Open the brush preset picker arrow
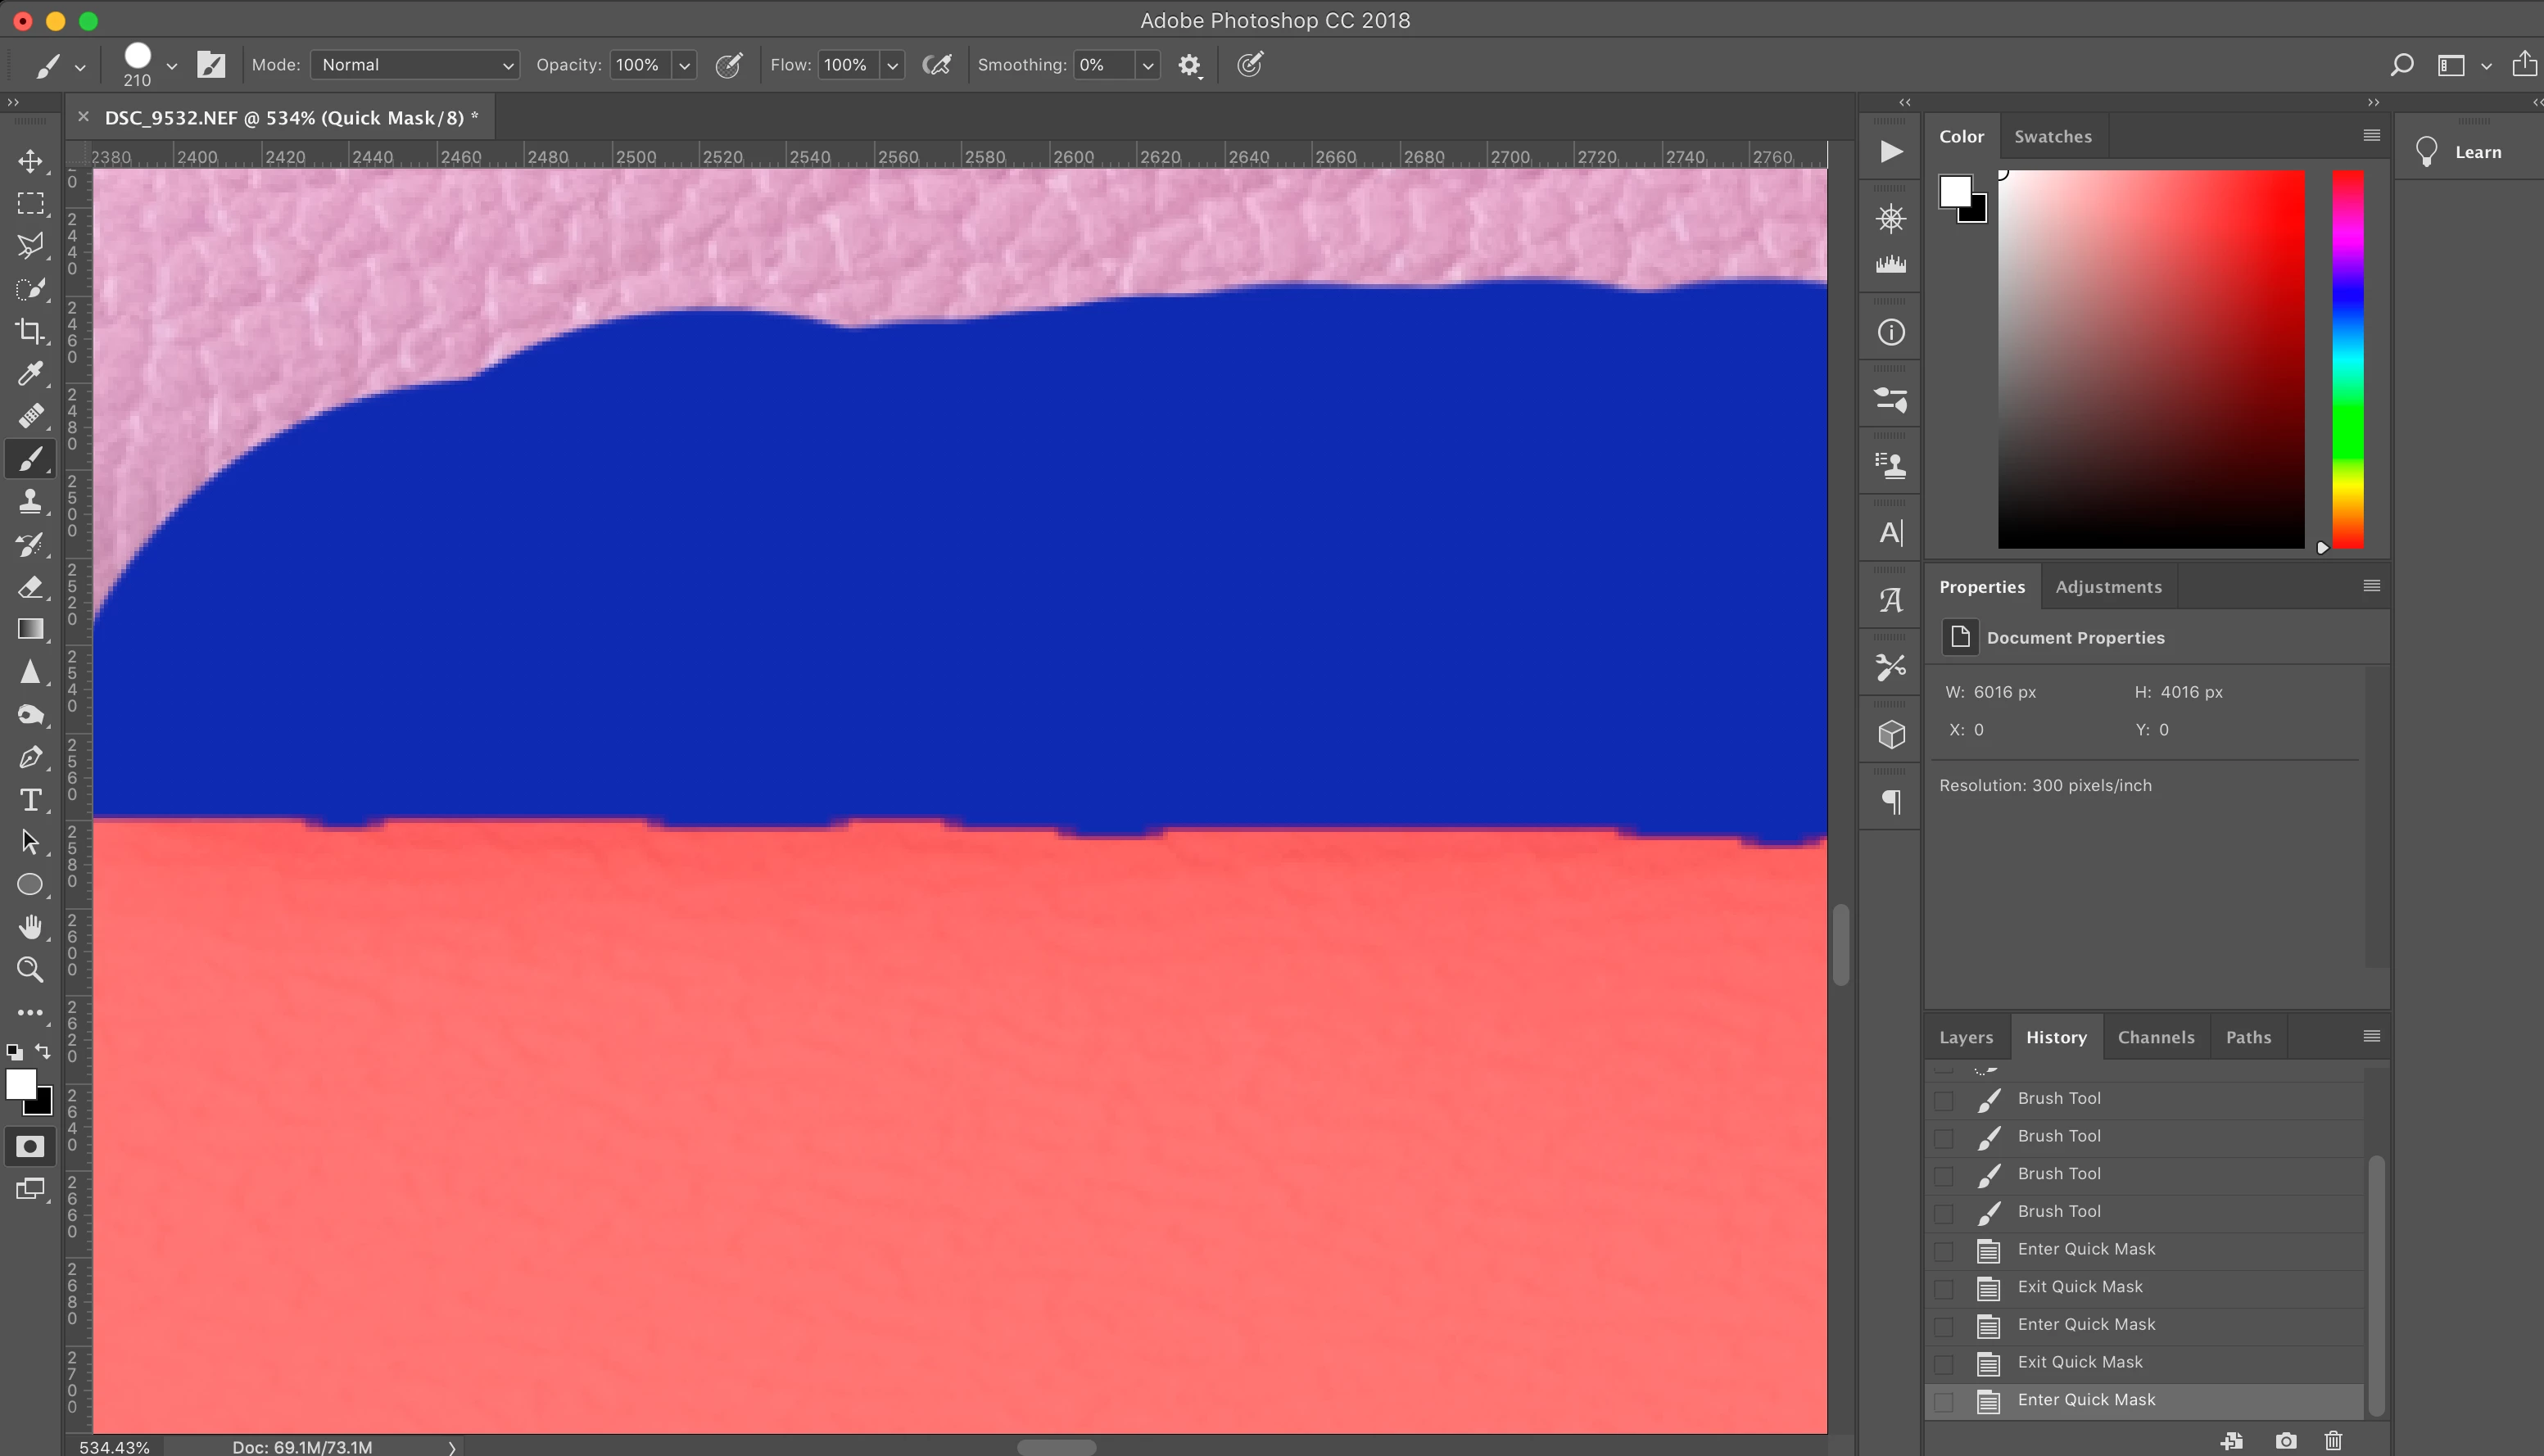 [172, 66]
